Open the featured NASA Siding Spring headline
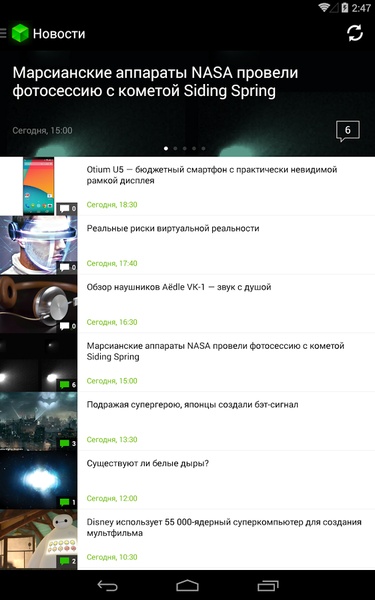This screenshot has height=600, width=375. (x=155, y=82)
